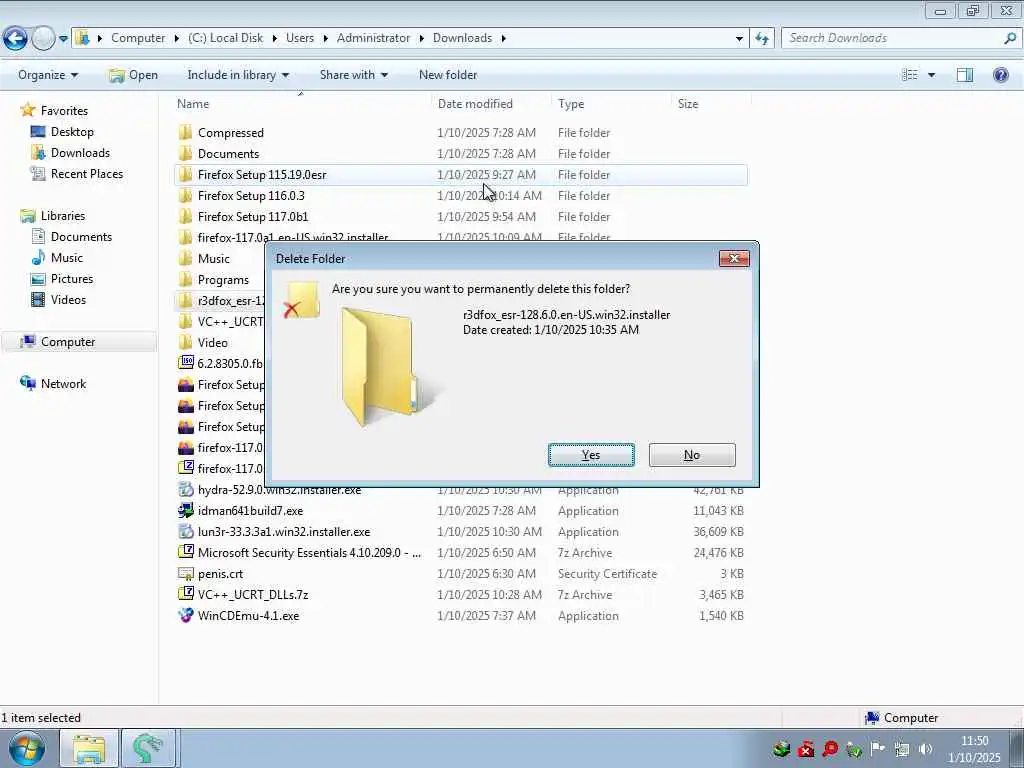This screenshot has width=1024, height=768.
Task: Expand the arrow after Computer breadcrumb
Action: 176,39
